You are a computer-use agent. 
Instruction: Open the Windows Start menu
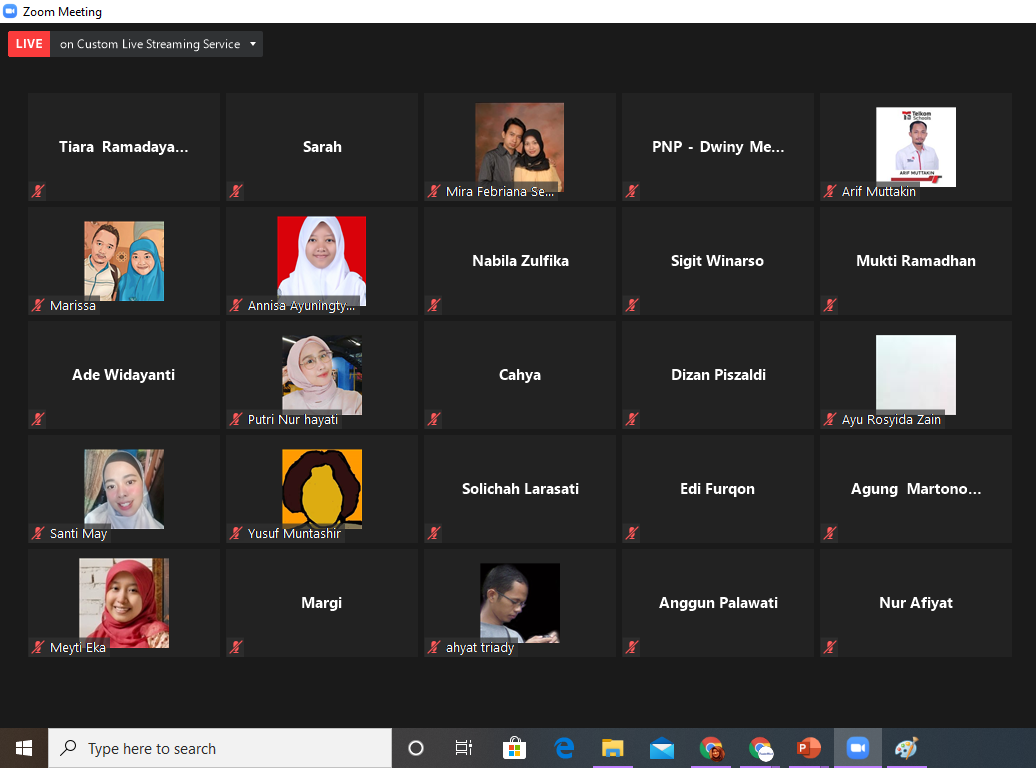click(x=24, y=748)
